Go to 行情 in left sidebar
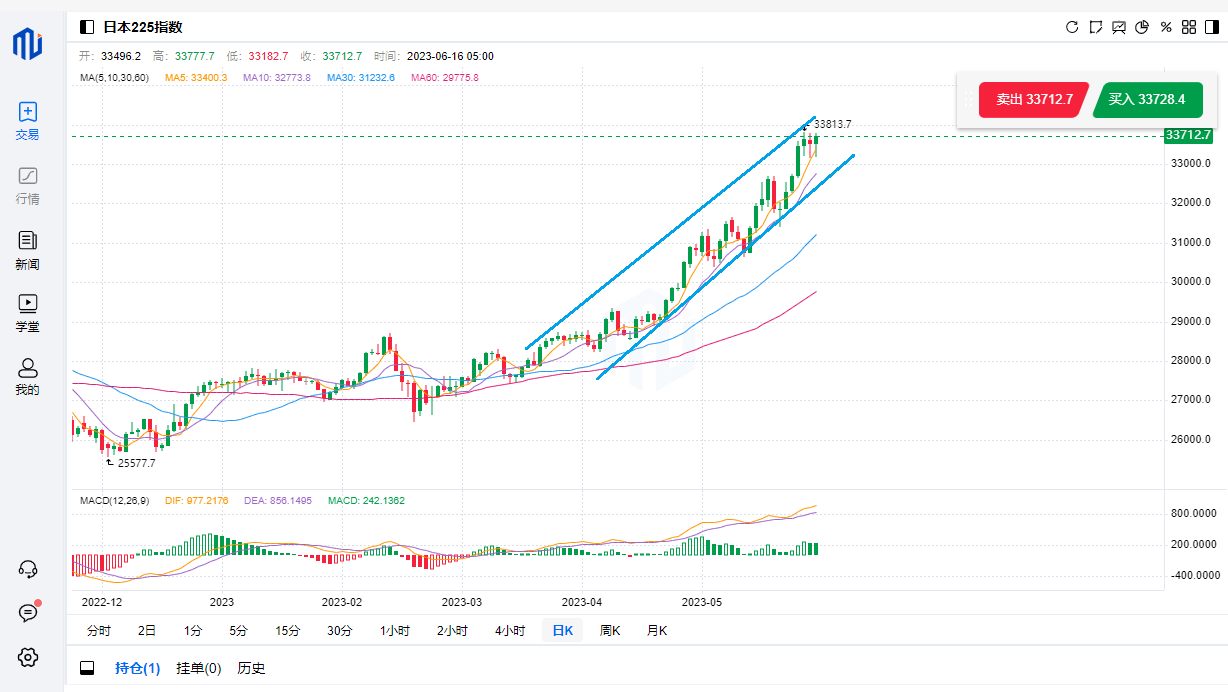The width and height of the screenshot is (1228, 692). 28,186
